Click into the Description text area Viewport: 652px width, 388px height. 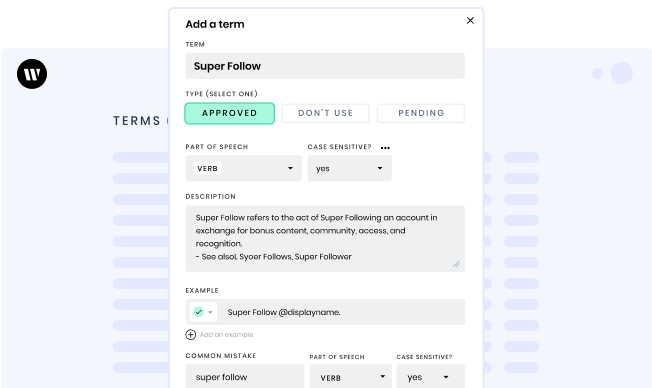pos(325,238)
